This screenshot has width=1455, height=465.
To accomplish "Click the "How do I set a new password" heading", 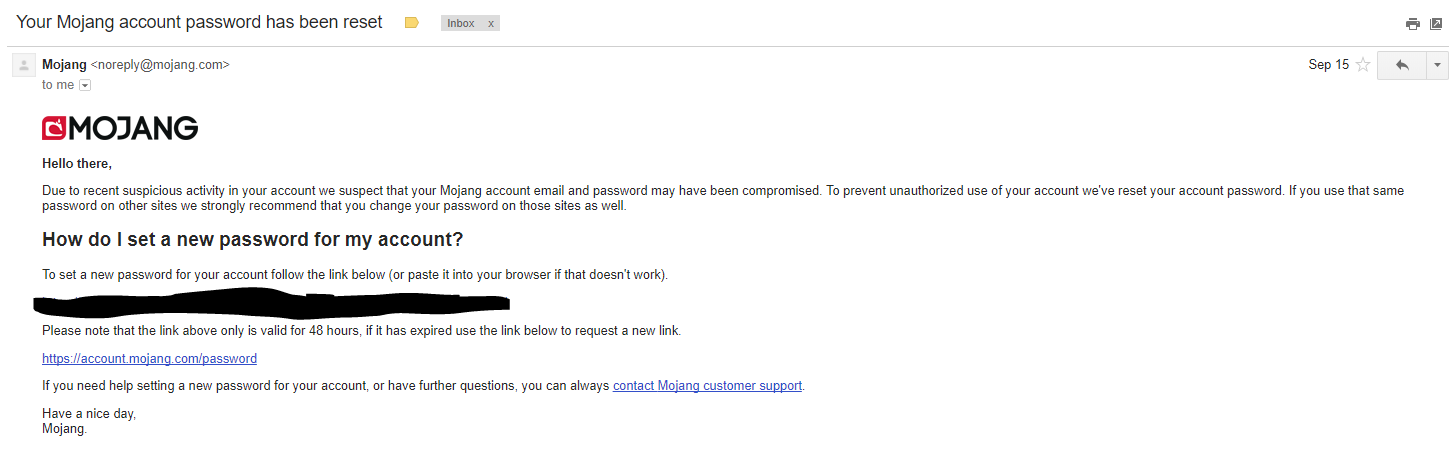I will pyautogui.click(x=253, y=240).
